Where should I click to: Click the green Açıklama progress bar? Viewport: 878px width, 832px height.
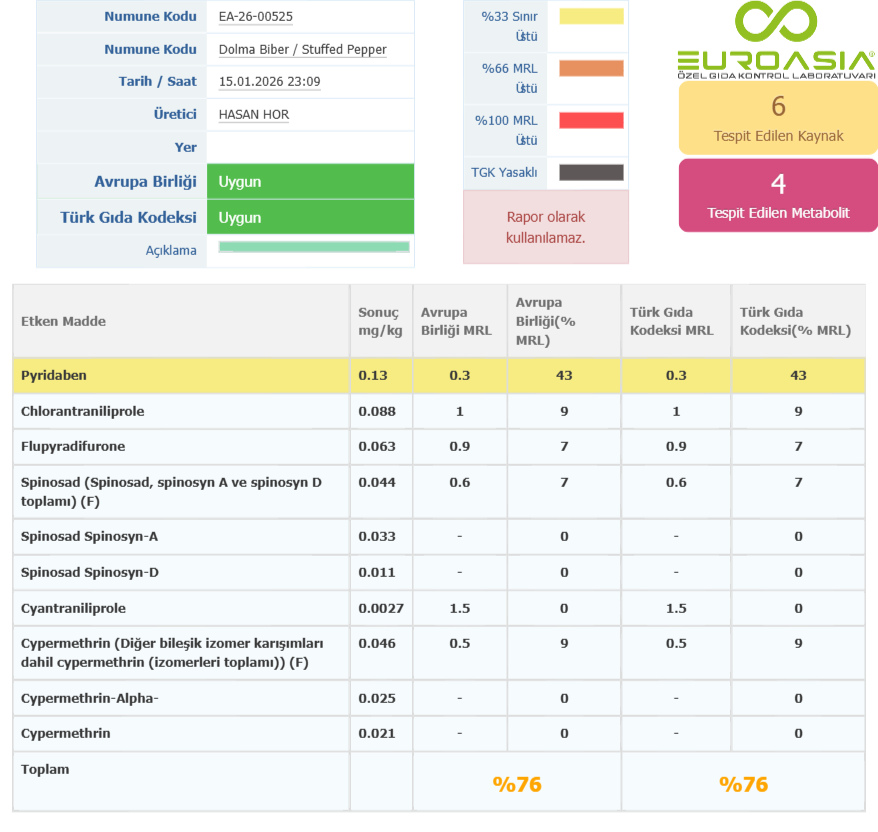pos(313,247)
